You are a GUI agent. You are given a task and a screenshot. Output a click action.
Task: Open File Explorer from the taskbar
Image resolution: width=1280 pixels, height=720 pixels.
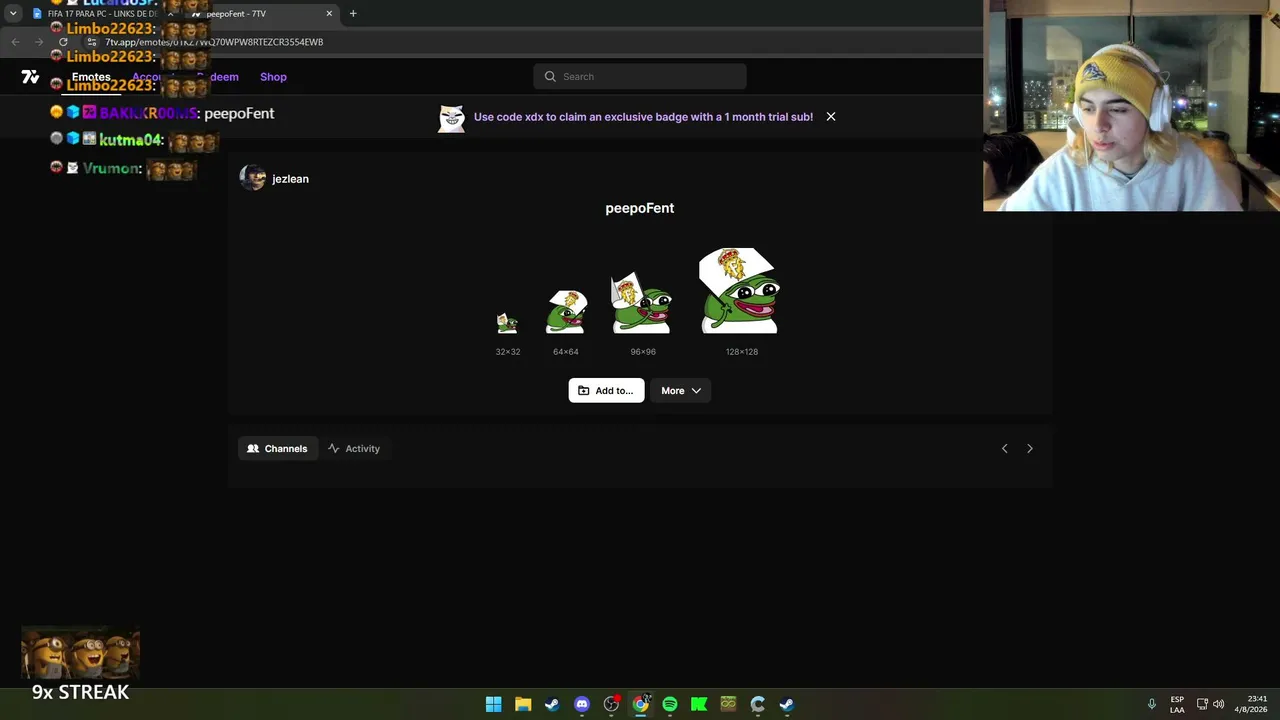tap(523, 704)
